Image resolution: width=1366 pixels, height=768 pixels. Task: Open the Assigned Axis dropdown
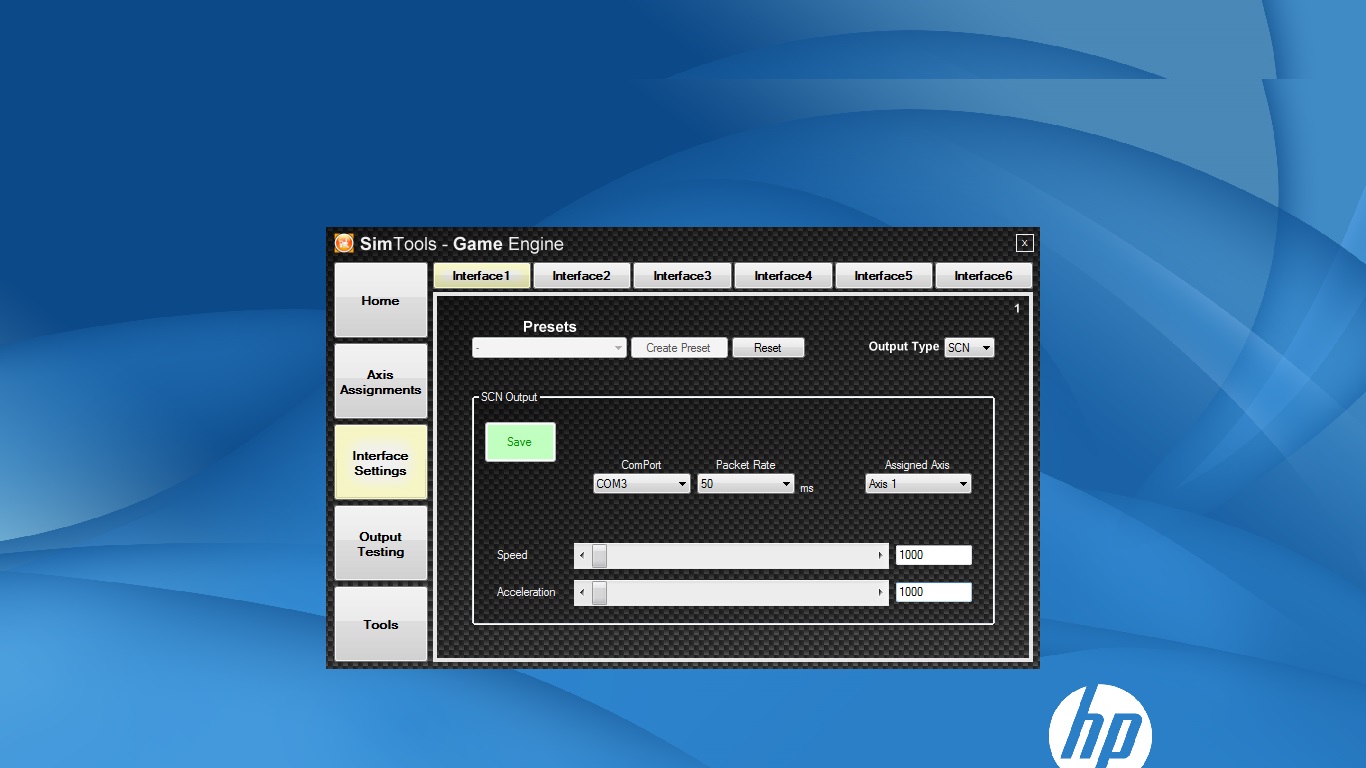(918, 484)
